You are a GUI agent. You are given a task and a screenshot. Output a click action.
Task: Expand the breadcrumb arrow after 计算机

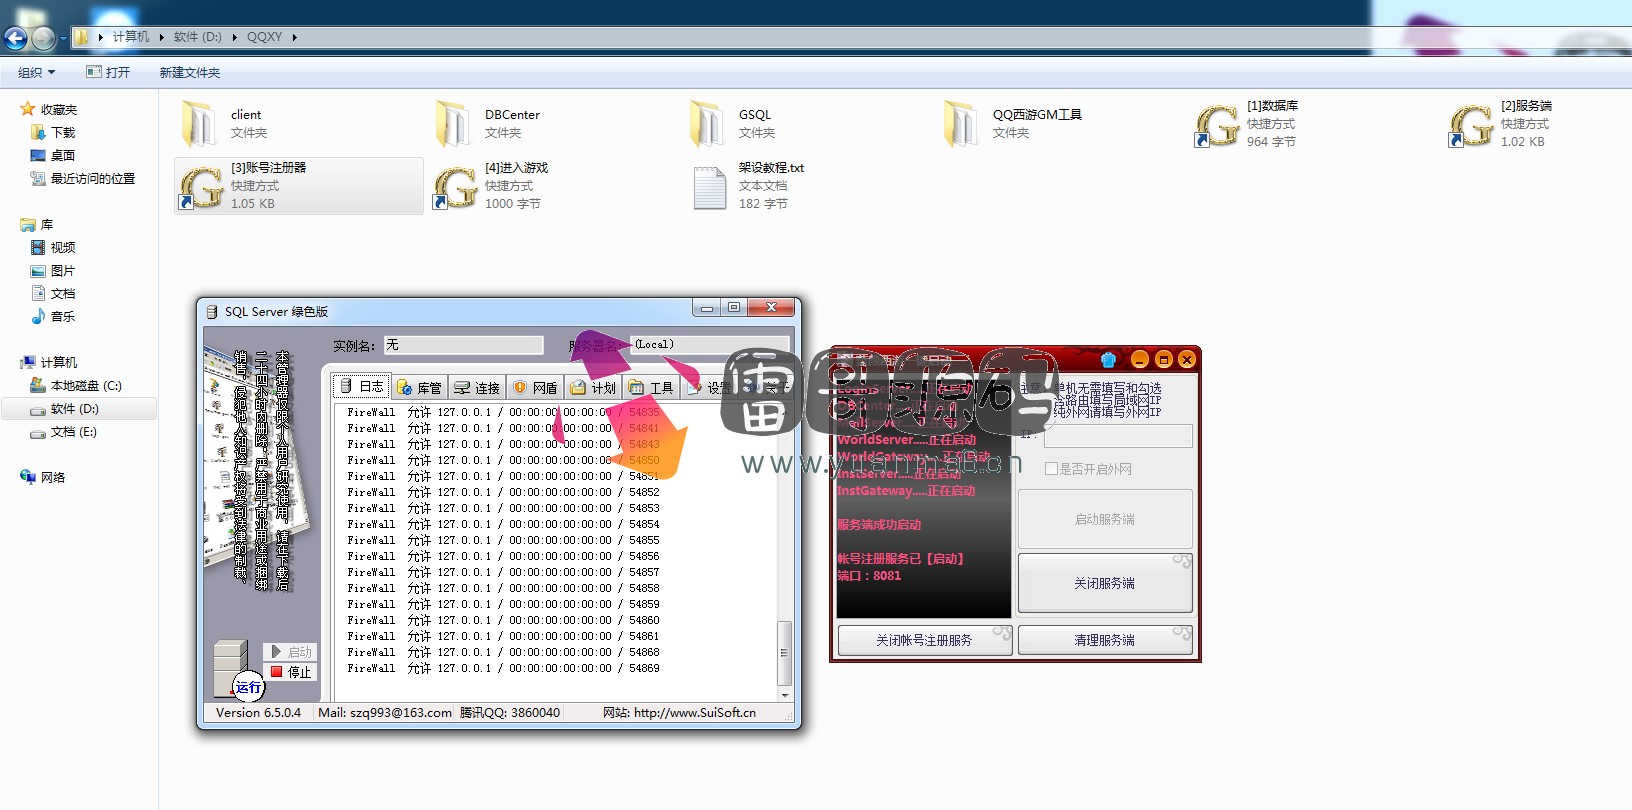161,37
